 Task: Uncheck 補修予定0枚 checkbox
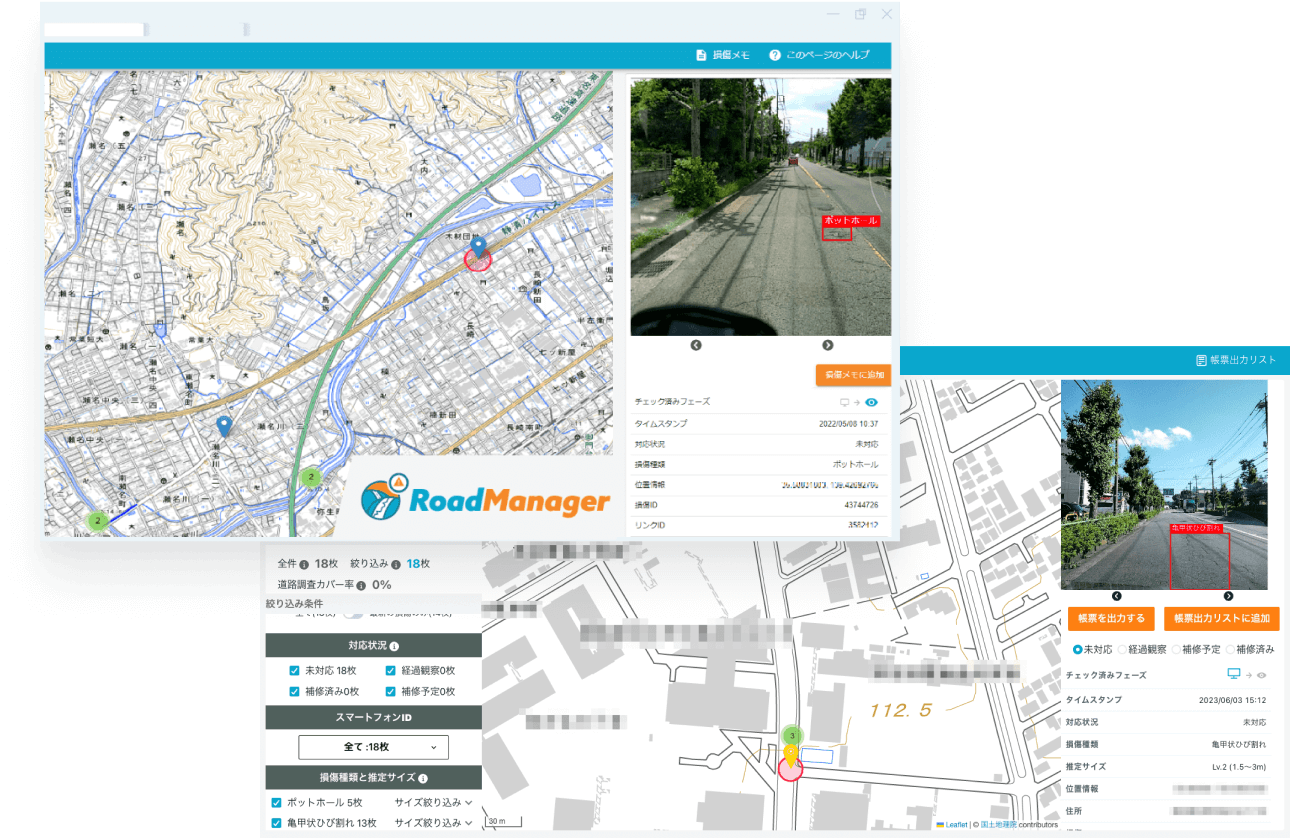coord(391,691)
